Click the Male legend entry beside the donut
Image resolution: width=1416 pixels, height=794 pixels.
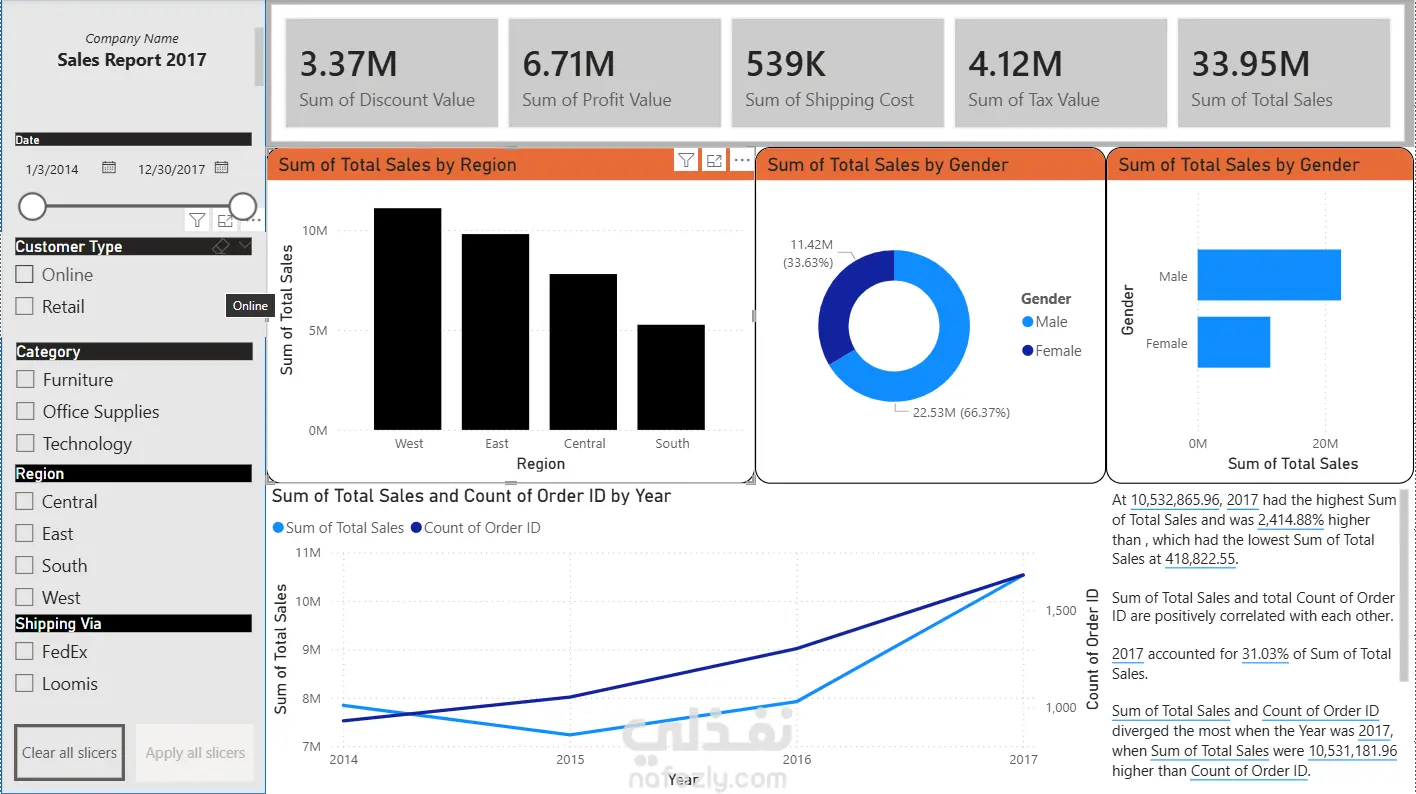pos(1044,322)
